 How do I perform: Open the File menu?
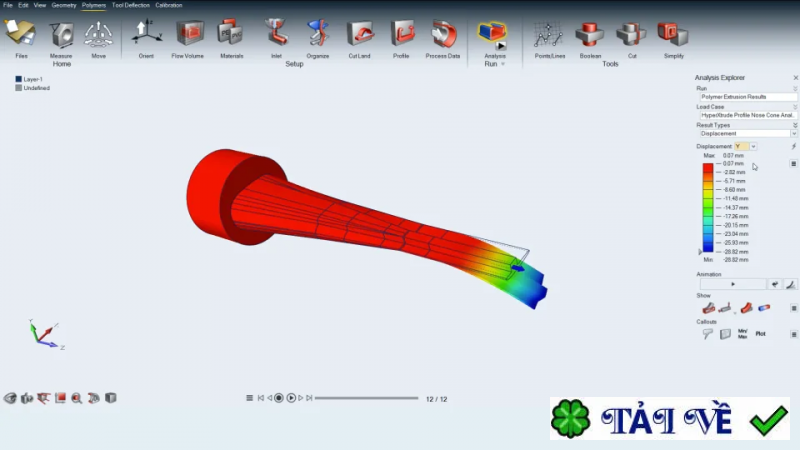8,5
